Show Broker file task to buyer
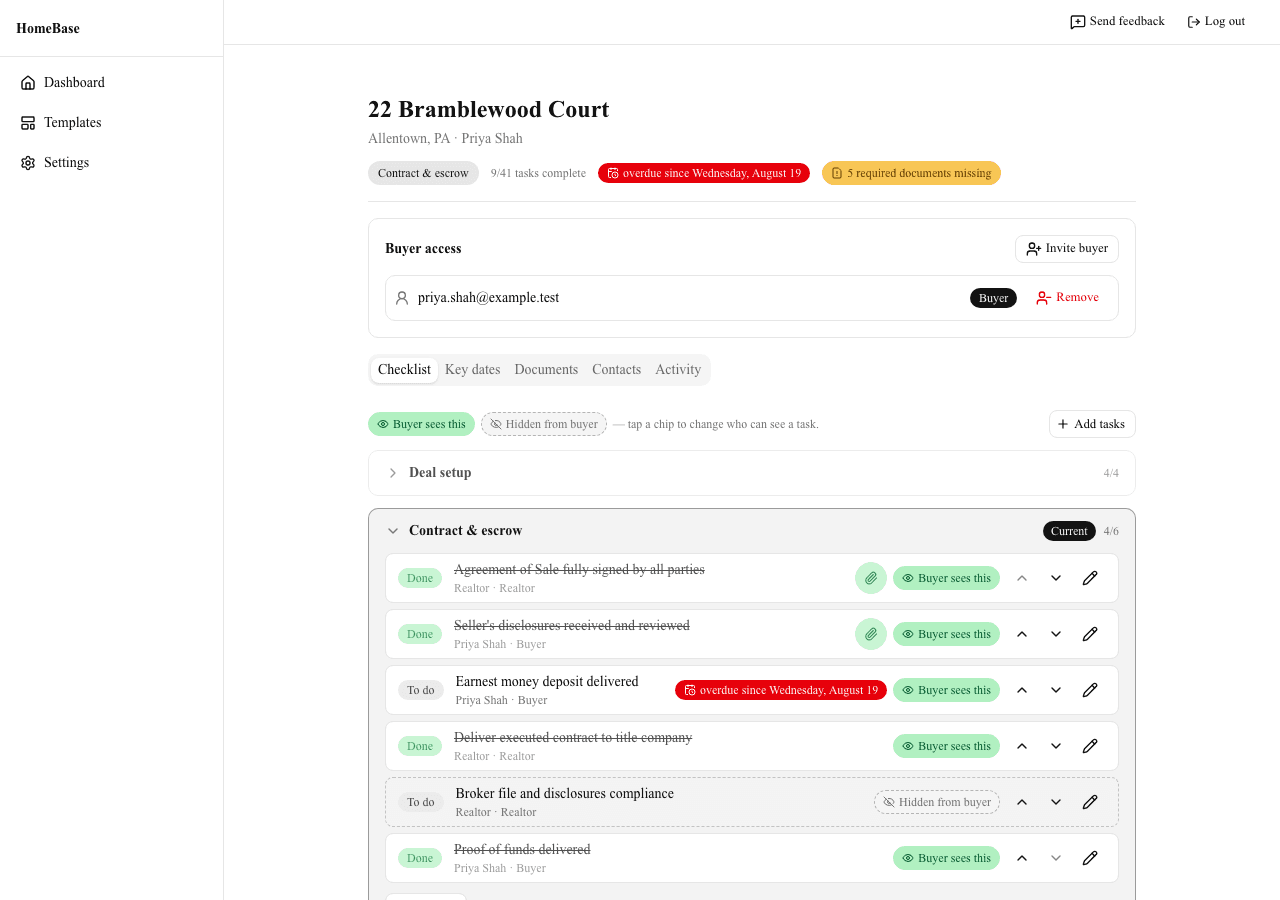This screenshot has width=1280, height=900. [937, 802]
